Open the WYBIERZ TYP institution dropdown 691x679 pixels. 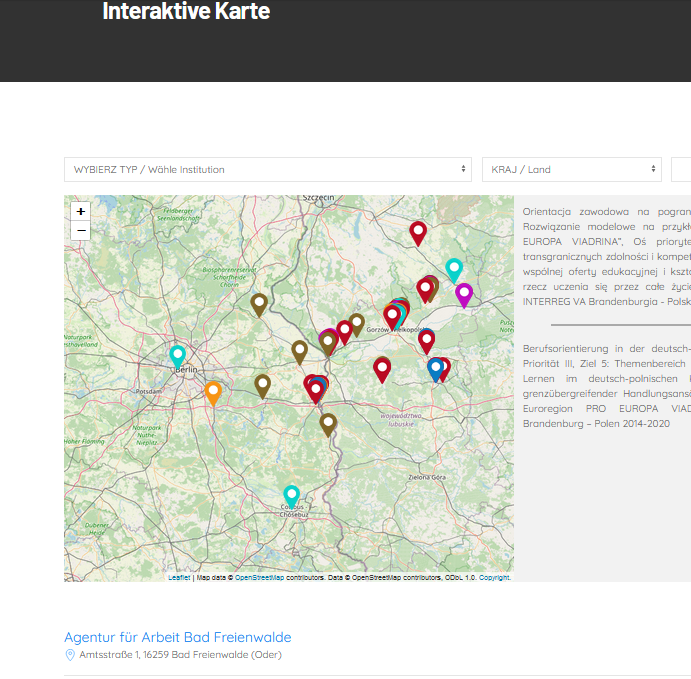(x=267, y=170)
